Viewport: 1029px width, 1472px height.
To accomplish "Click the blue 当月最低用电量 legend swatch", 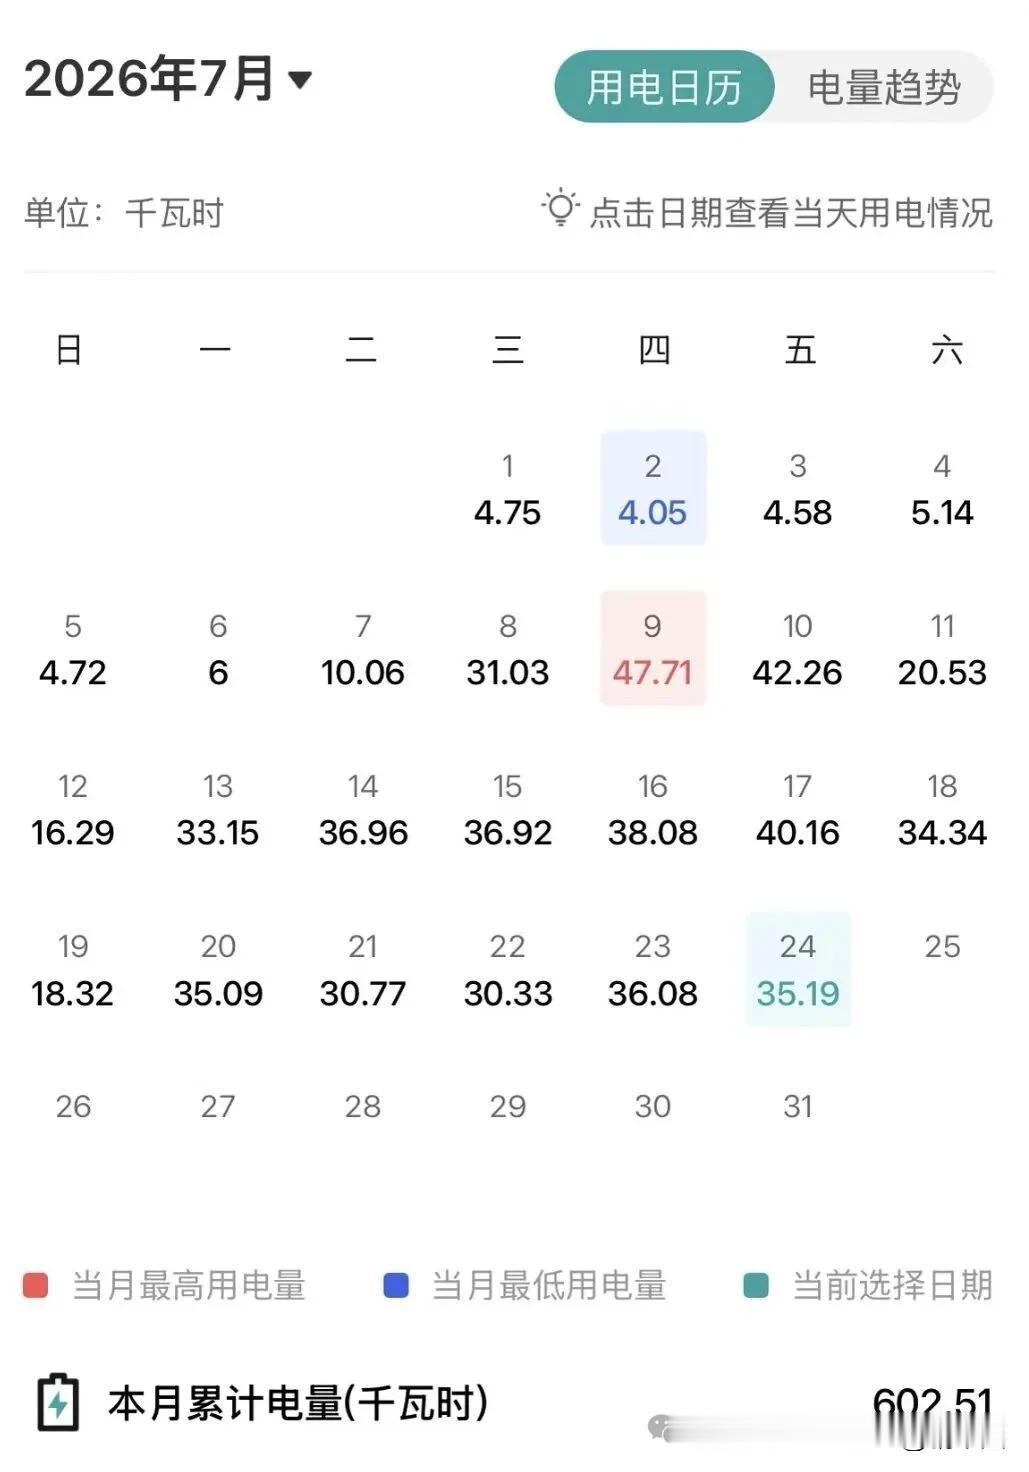I will tap(396, 1286).
